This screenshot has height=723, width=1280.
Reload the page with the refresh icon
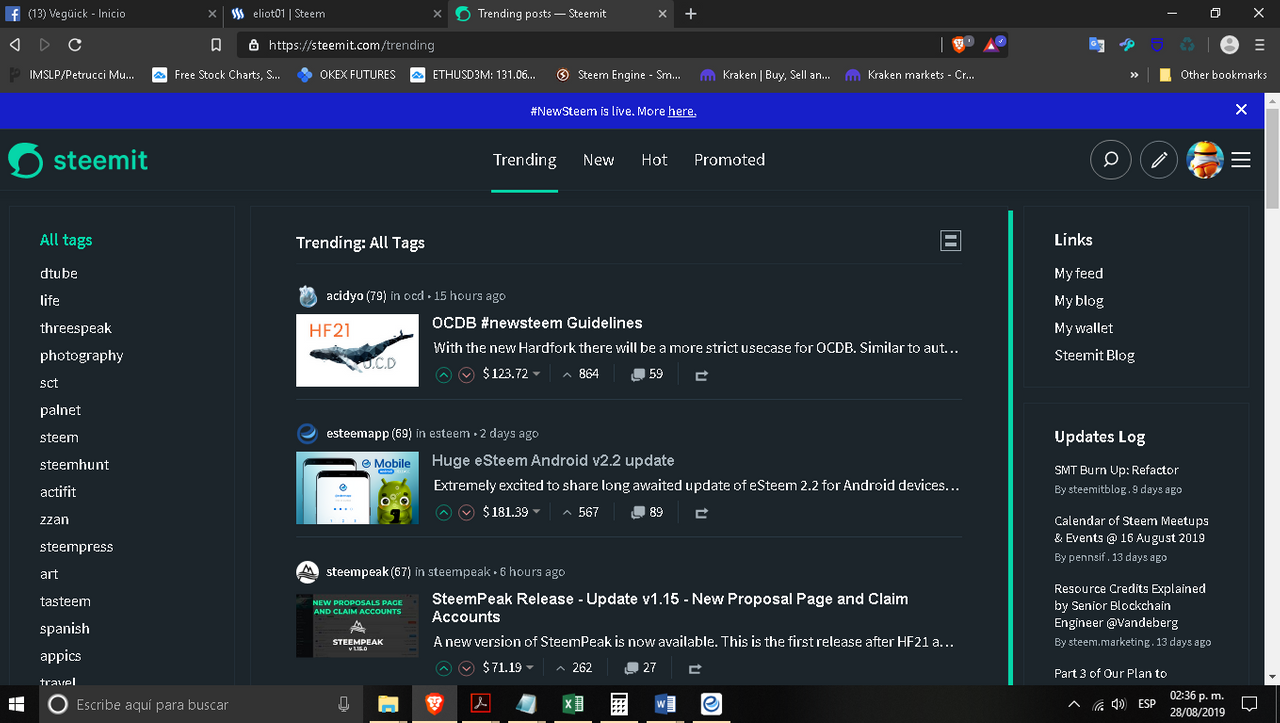75,45
